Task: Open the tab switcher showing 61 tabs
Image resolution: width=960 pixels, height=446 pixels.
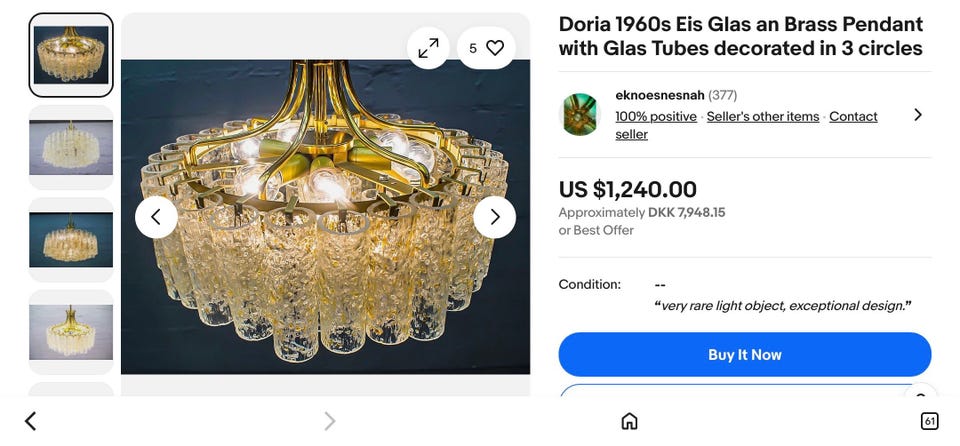Action: (929, 421)
